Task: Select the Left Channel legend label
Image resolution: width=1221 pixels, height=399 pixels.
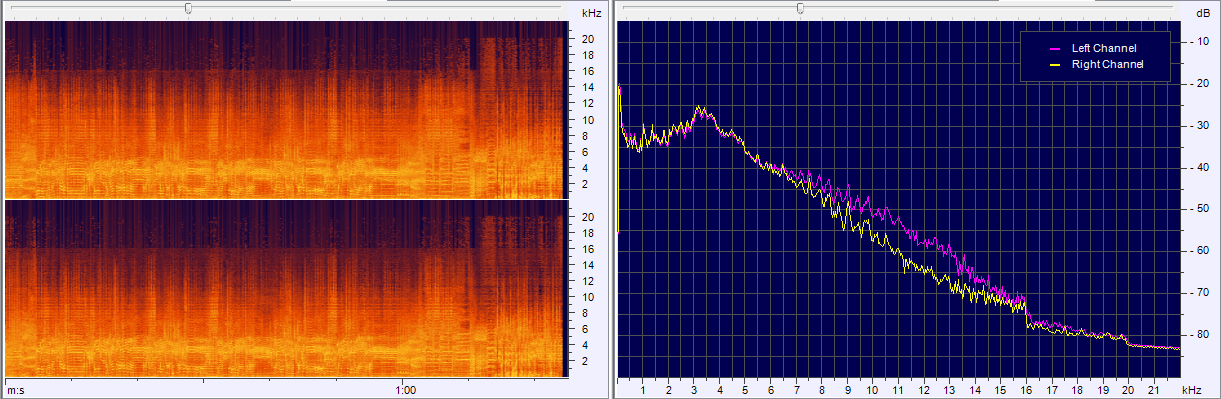Action: 1104,48
